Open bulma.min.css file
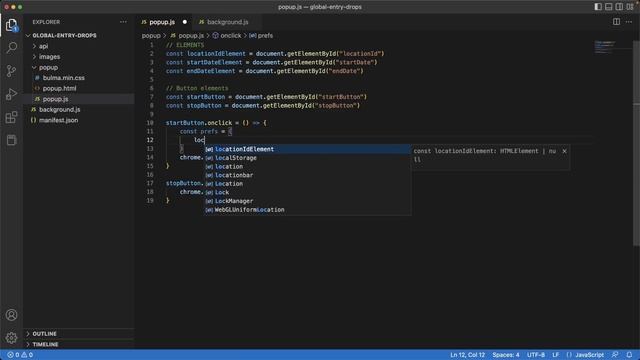 [64, 78]
